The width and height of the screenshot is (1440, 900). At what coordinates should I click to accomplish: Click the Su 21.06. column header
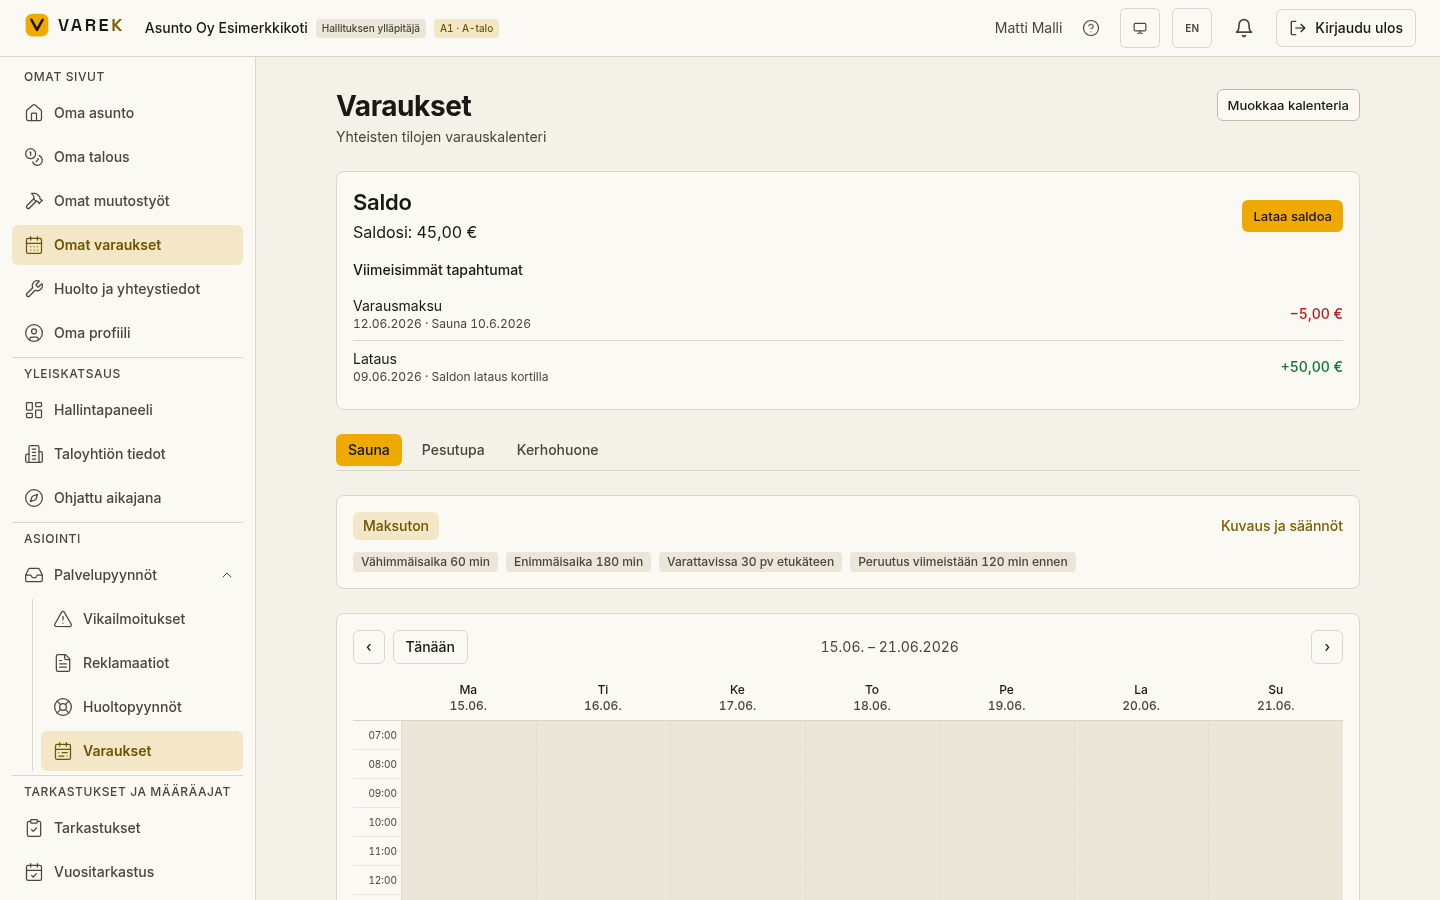click(x=1276, y=698)
